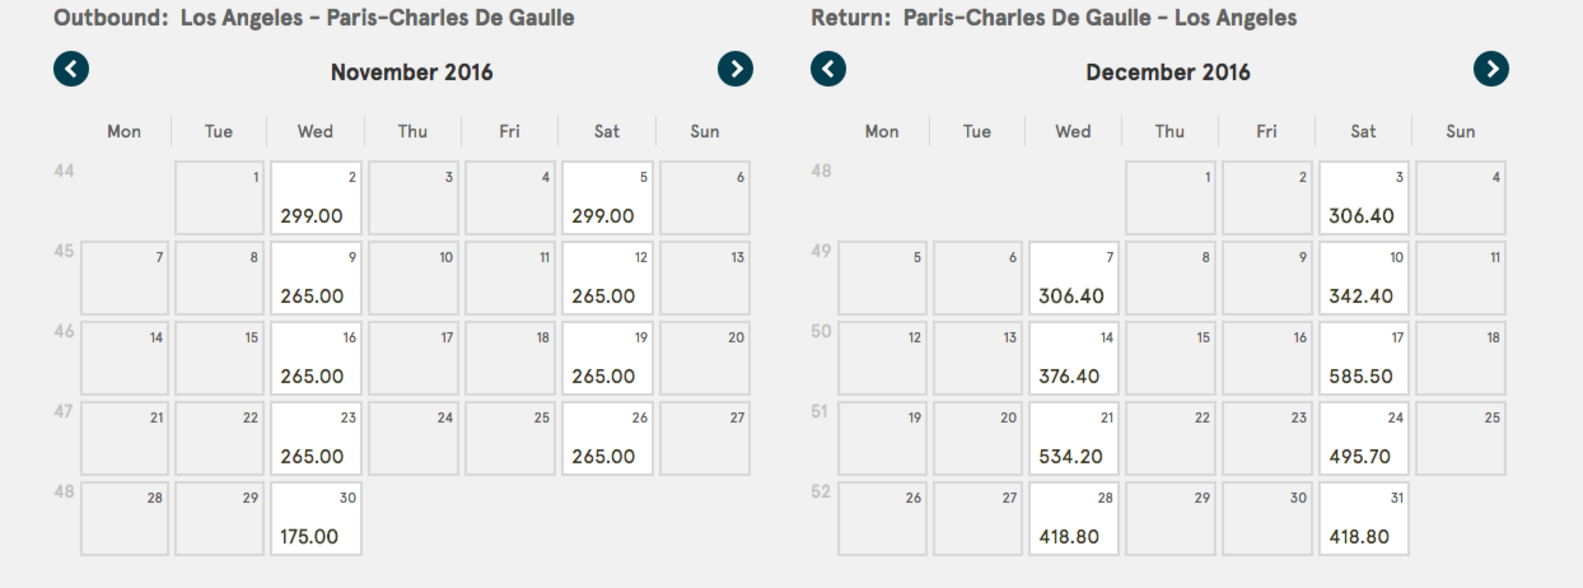
Task: Select November 26 fare of 265.00
Action: (606, 437)
